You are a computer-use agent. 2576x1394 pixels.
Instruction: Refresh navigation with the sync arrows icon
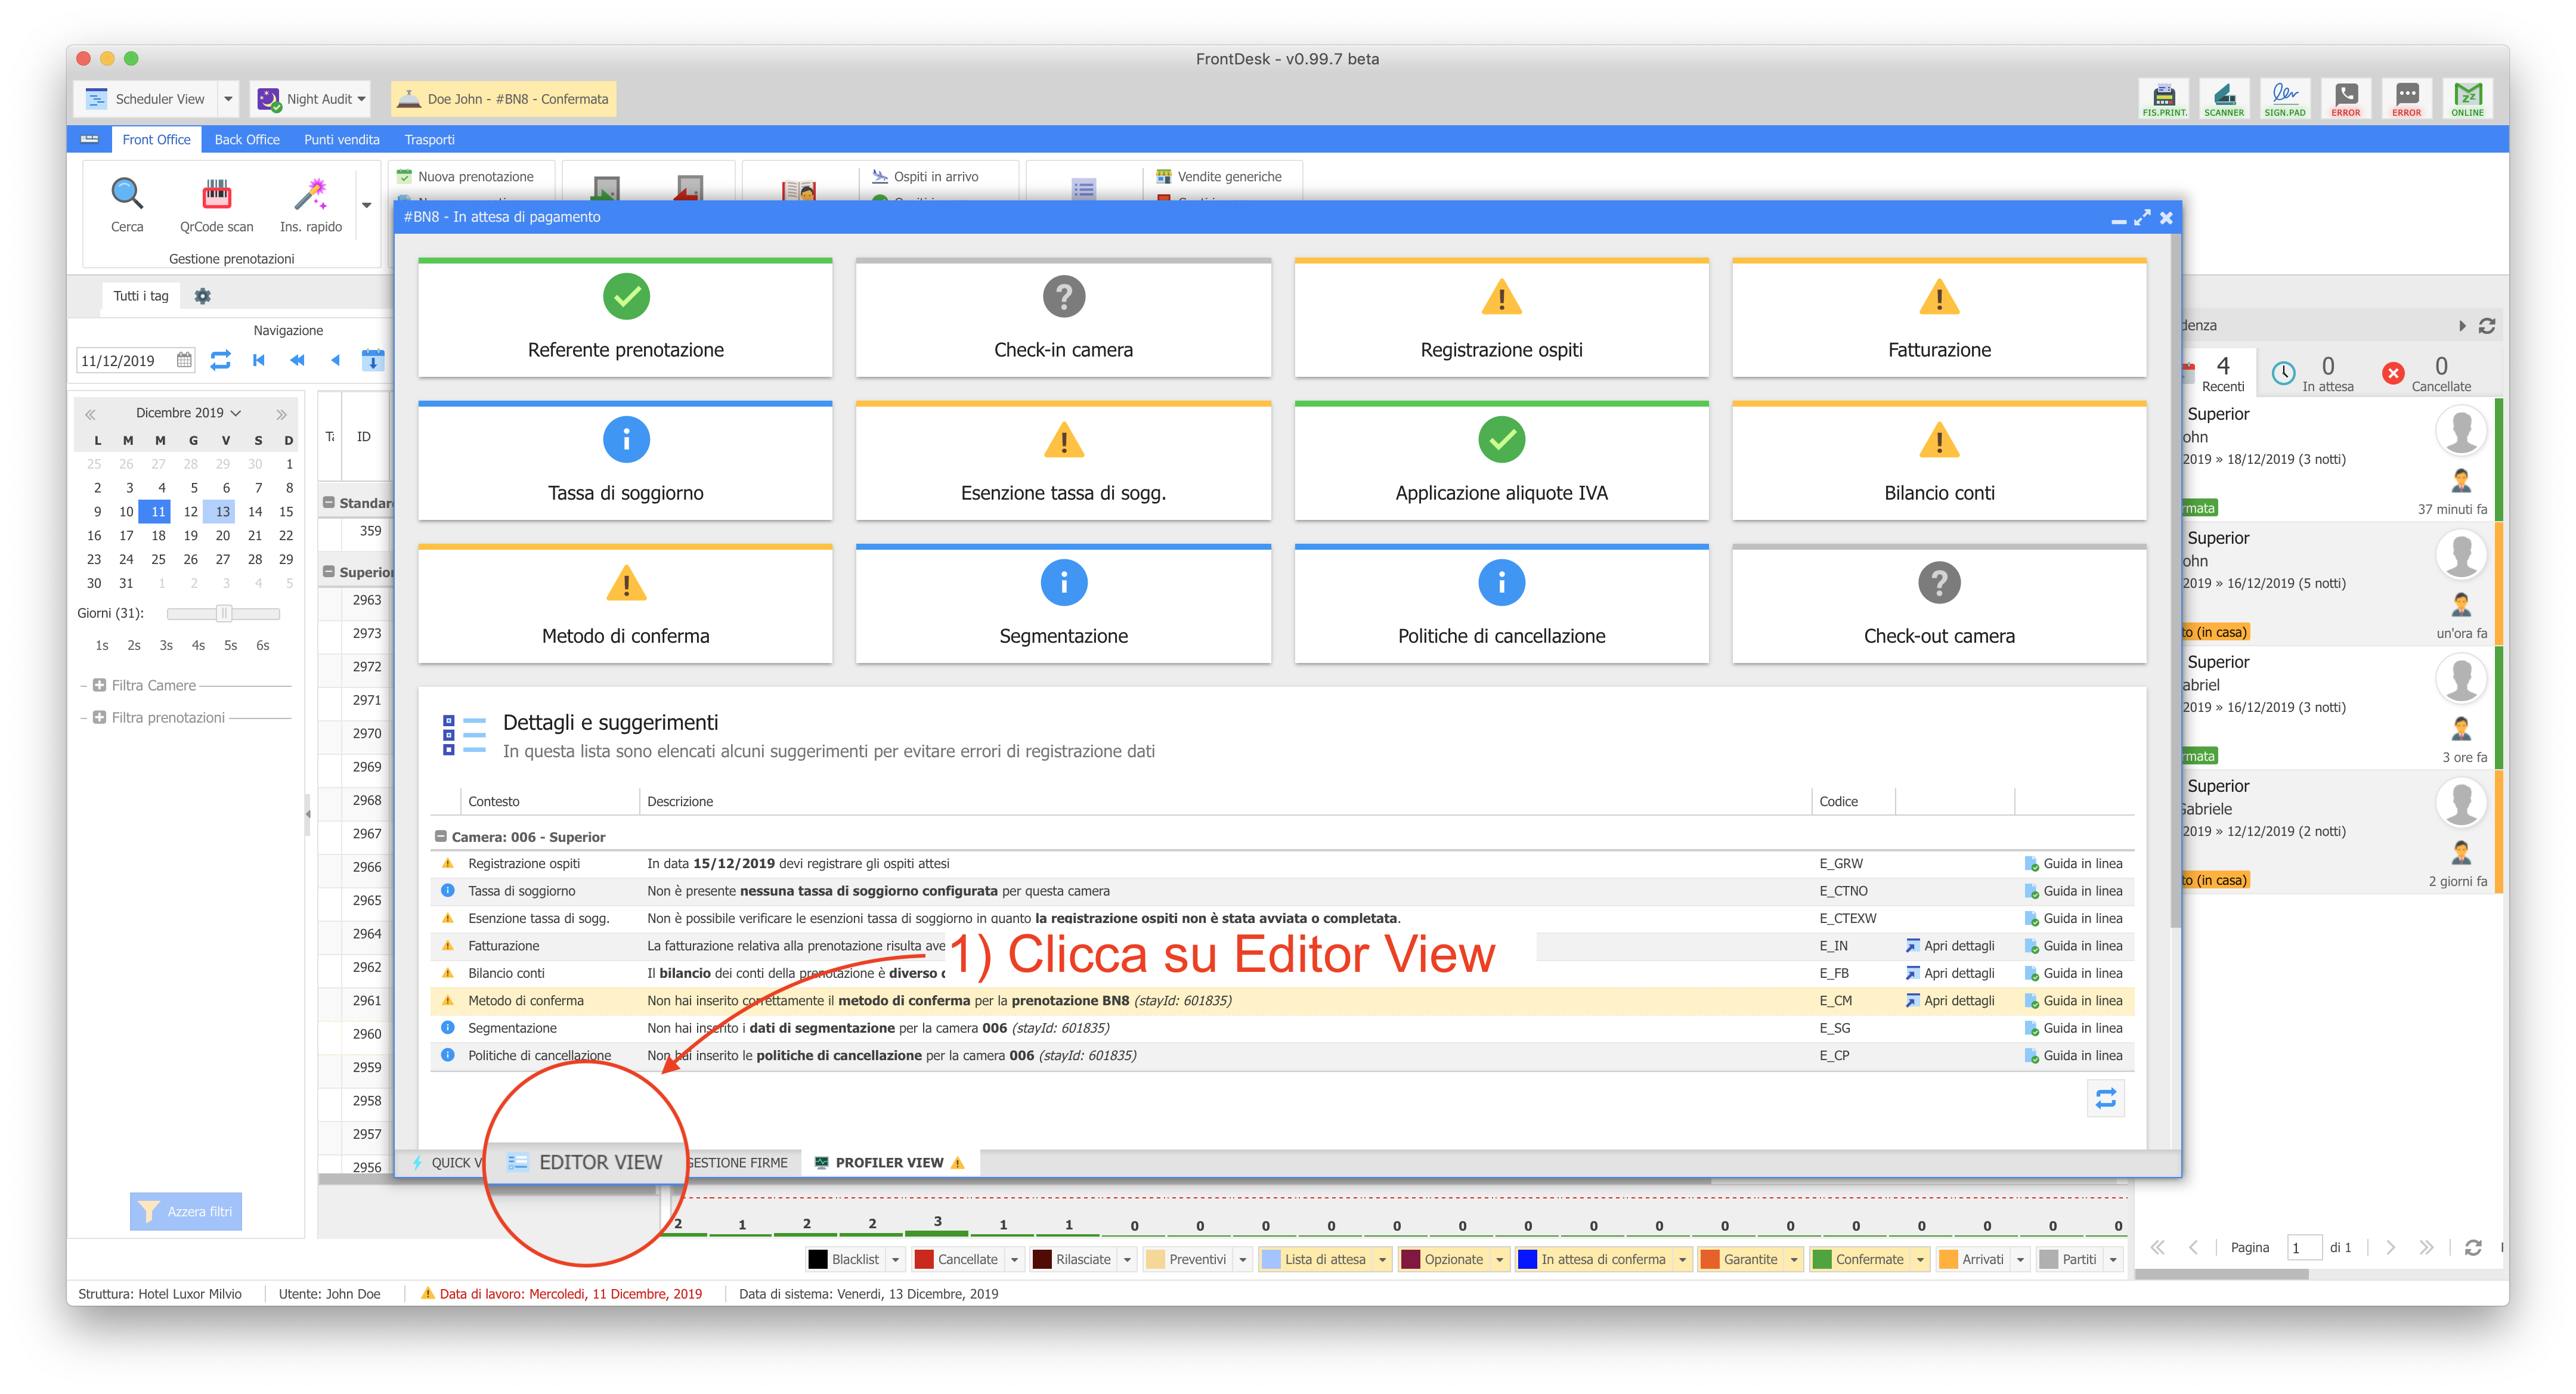tap(220, 360)
